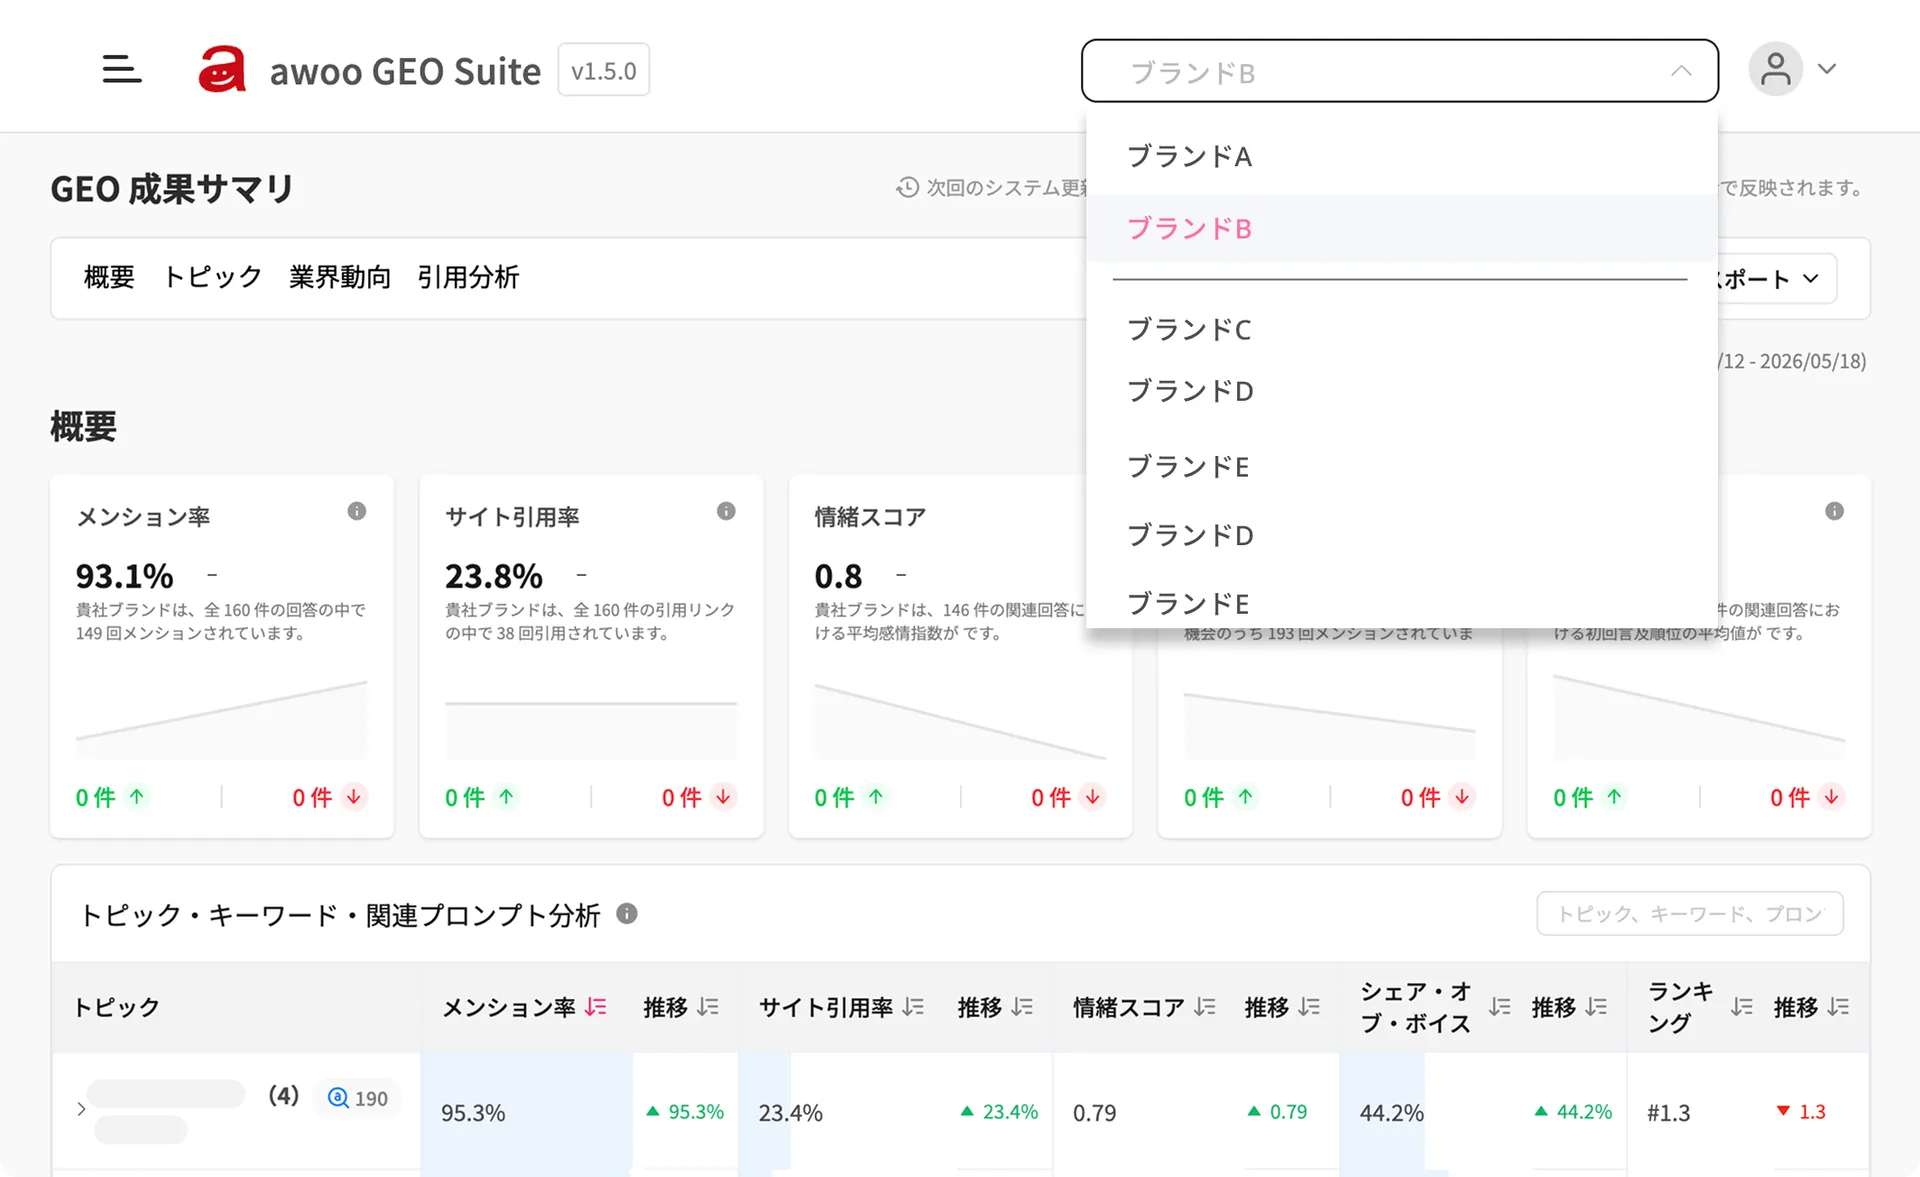Open the 業界動向 tab
The width and height of the screenshot is (1920, 1177).
(x=340, y=277)
